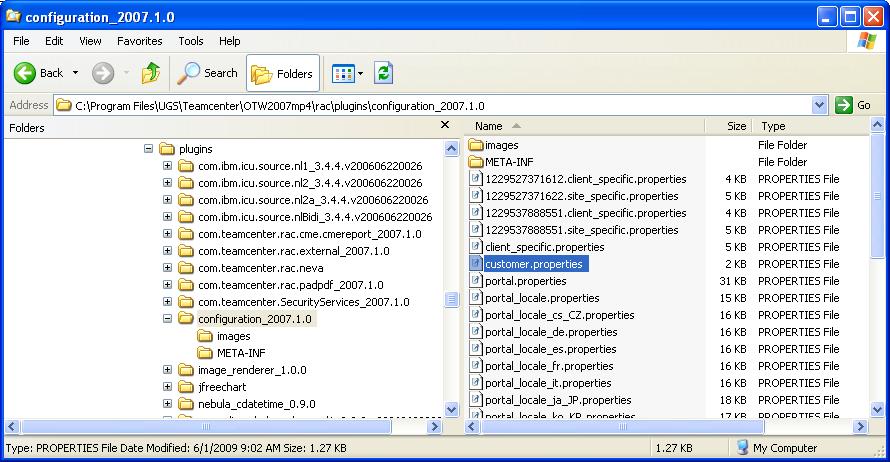Click folder icon in window title bar
890x462 pixels.
click(12, 16)
